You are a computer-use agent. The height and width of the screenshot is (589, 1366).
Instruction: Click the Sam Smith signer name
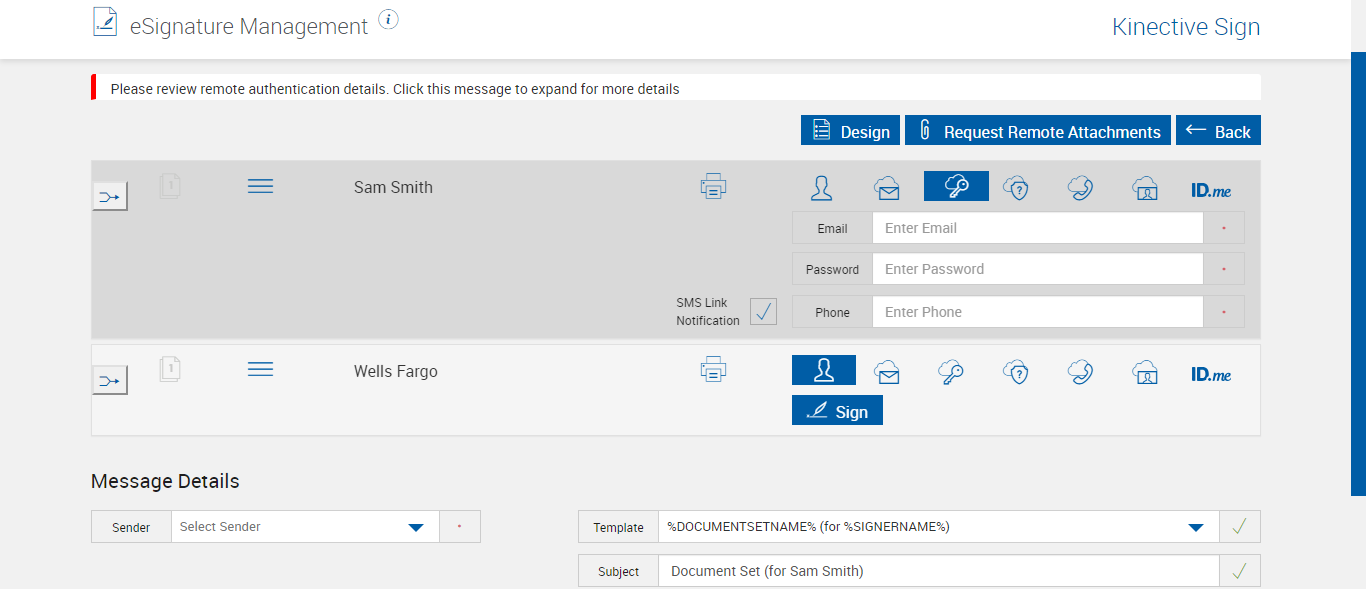(x=393, y=187)
